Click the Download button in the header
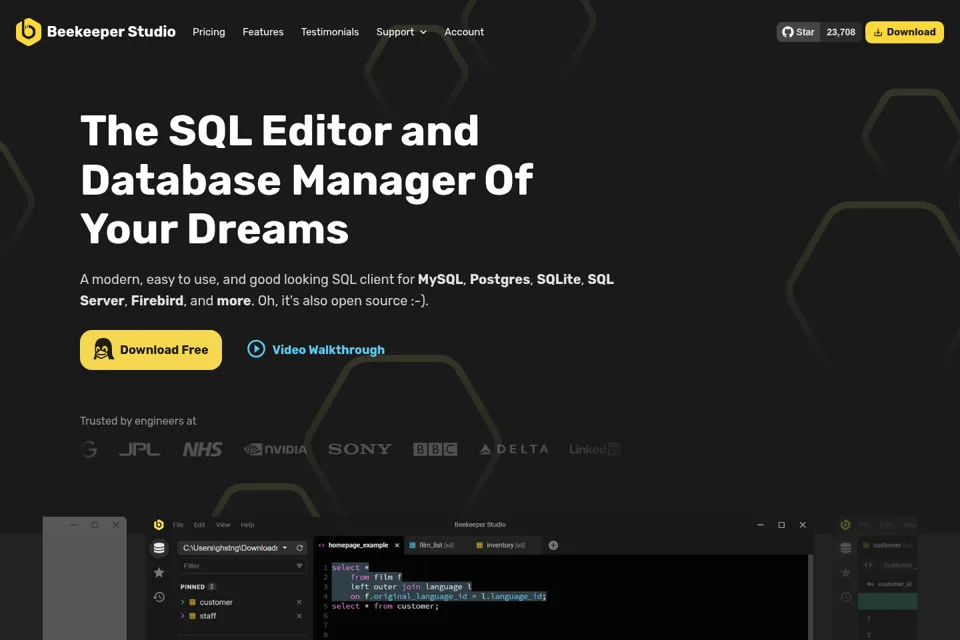The width and height of the screenshot is (960, 640). pyautogui.click(x=904, y=32)
